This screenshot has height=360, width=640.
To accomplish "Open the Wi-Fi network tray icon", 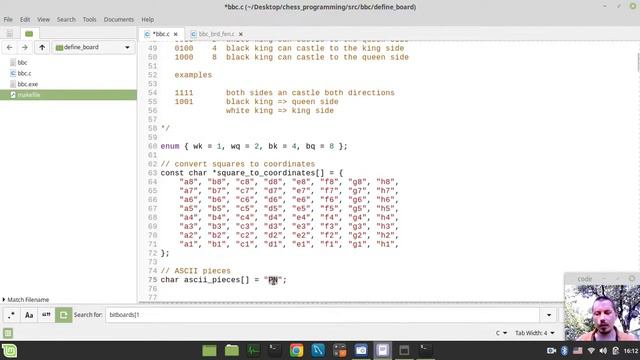I will [x=591, y=351].
